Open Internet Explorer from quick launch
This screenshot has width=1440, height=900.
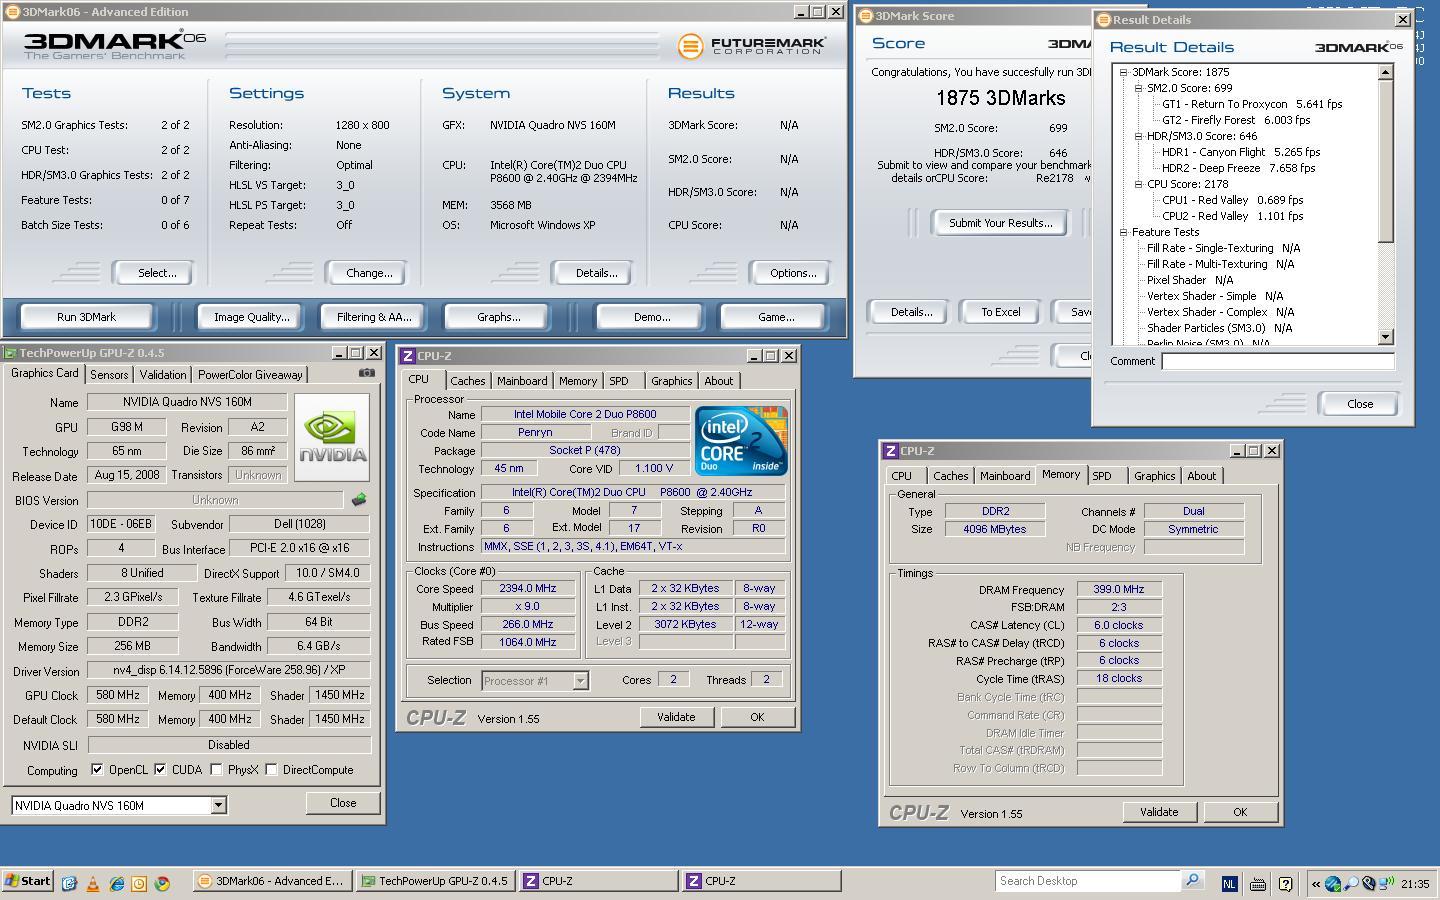[116, 883]
